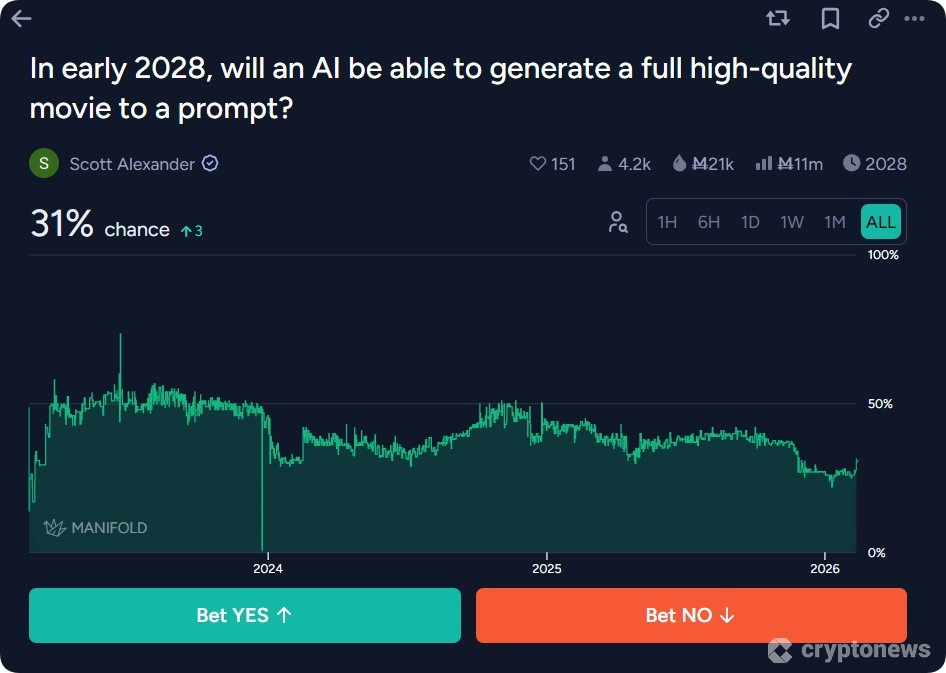Bookmark this market

pyautogui.click(x=829, y=18)
